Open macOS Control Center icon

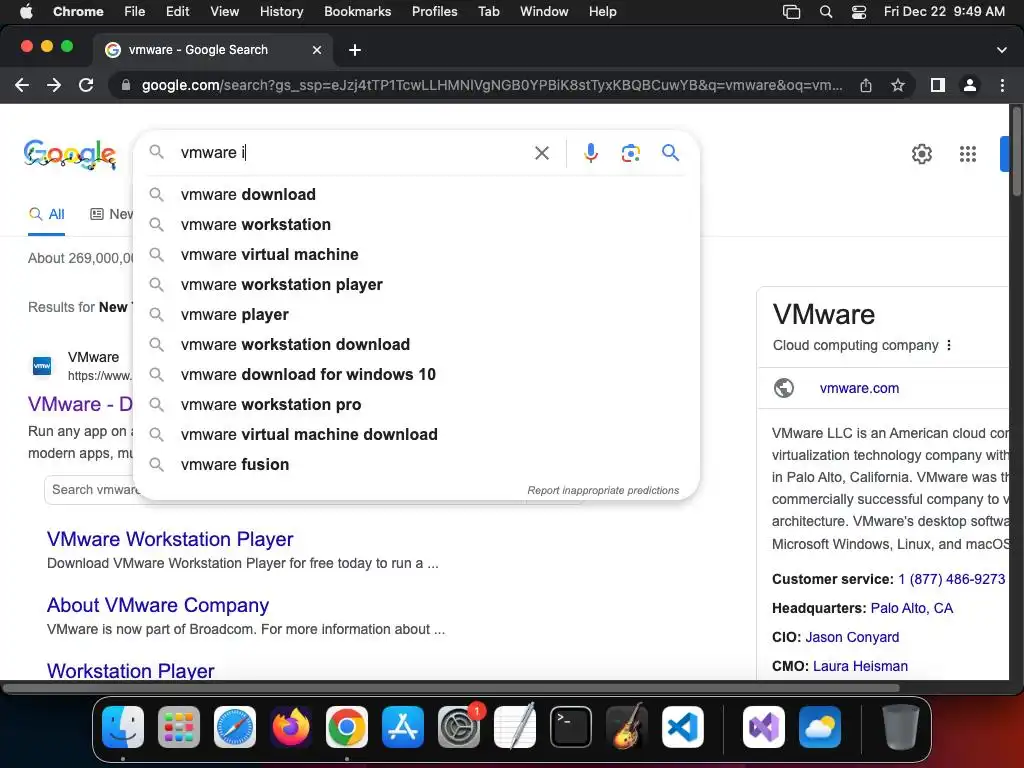[858, 12]
